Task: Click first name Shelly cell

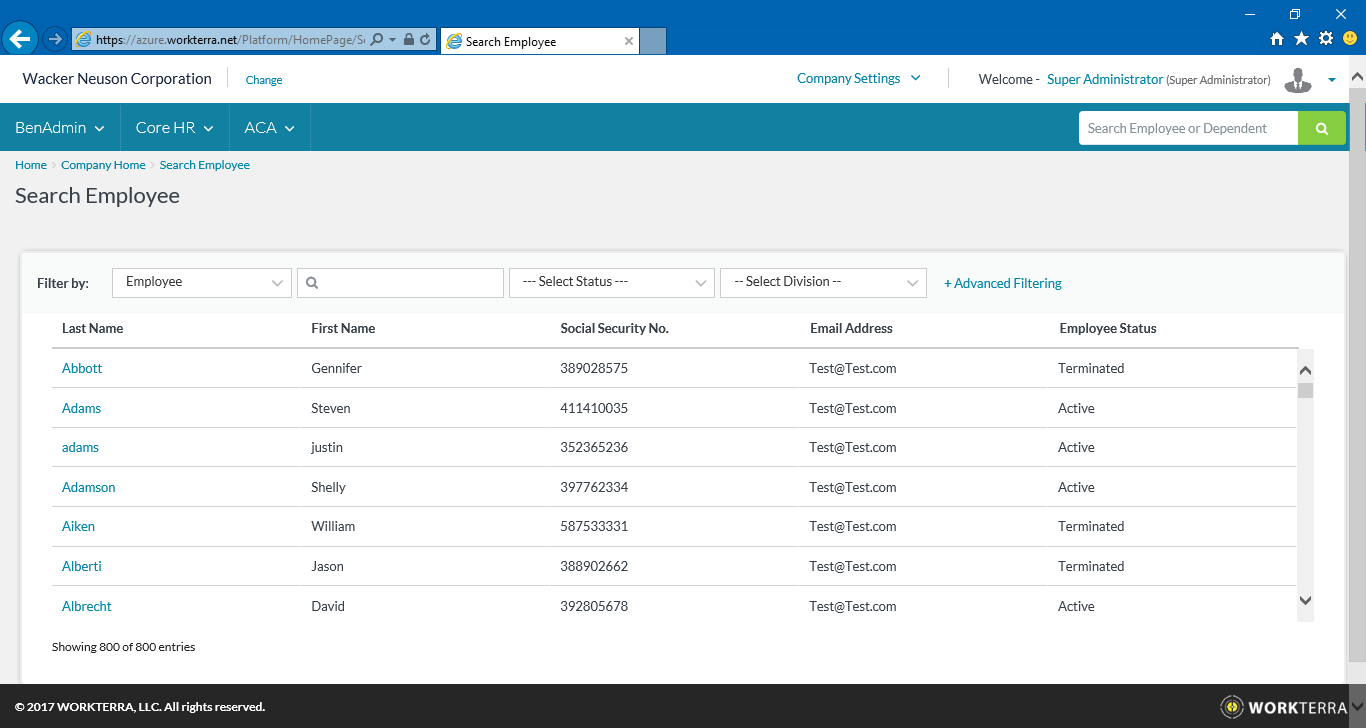Action: tap(328, 487)
